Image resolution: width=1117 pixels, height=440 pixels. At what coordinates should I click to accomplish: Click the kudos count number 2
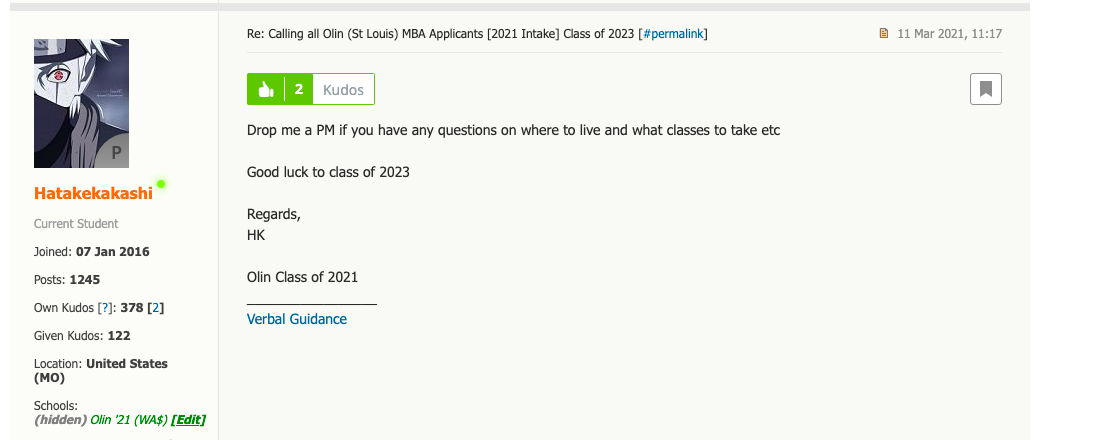tap(298, 89)
